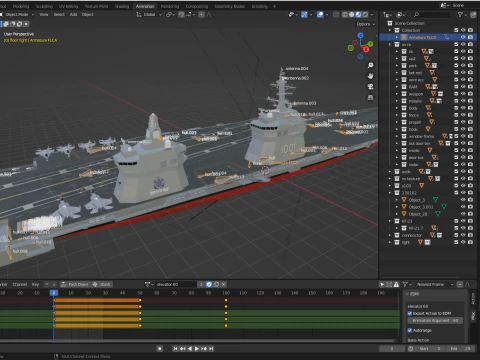The width and height of the screenshot is (480, 360).
Task: Click the new collection icon in outliner header
Action: pos(473,14)
